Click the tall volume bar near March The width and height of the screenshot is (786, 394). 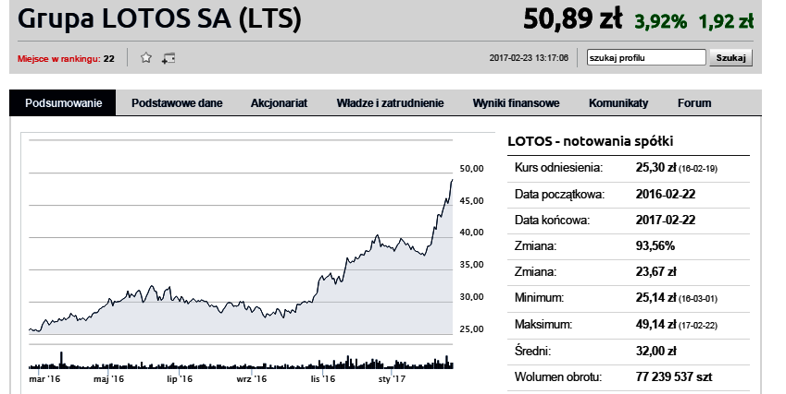[x=62, y=360]
